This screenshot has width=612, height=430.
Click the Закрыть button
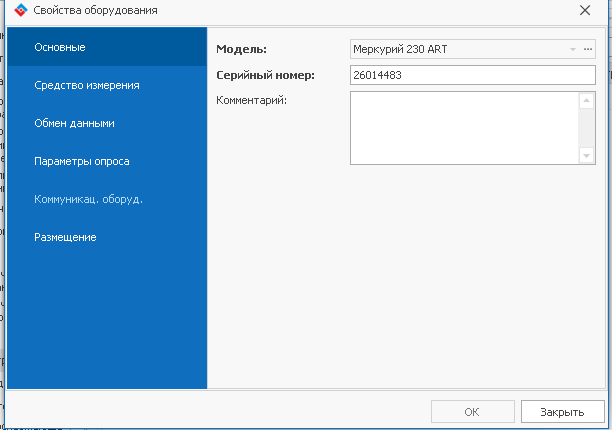(x=562, y=412)
